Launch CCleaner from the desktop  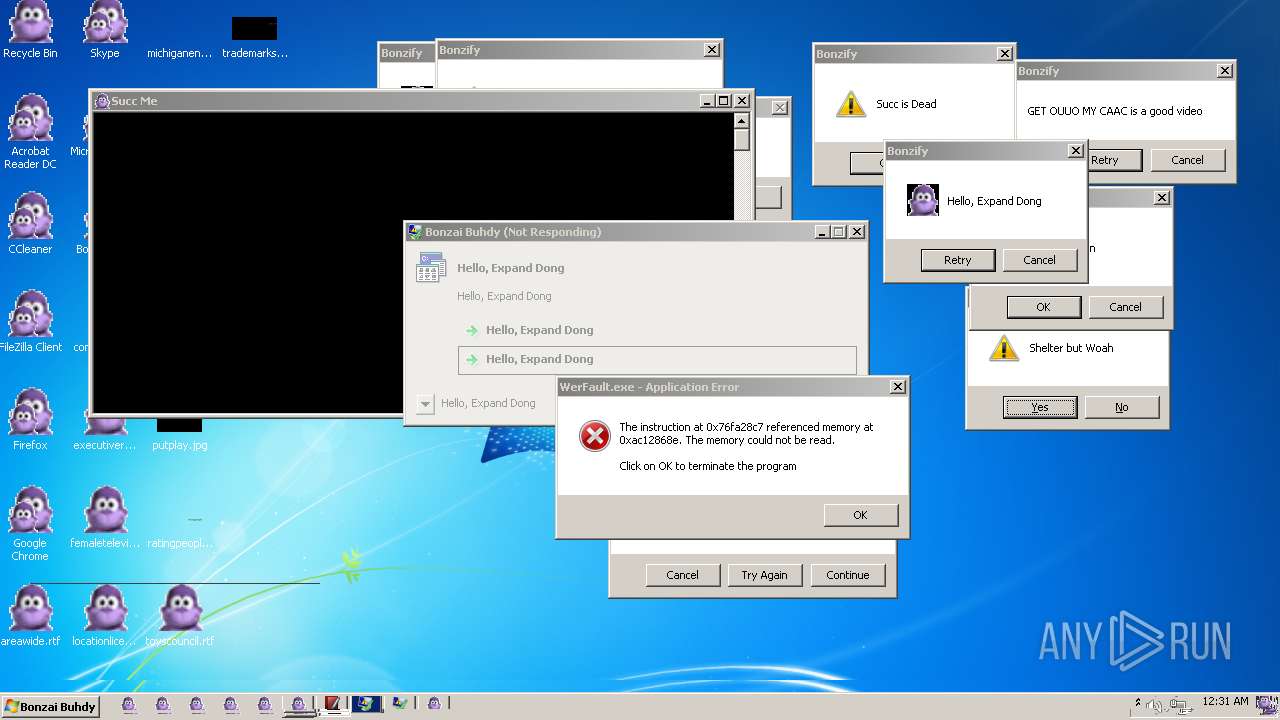click(x=30, y=223)
